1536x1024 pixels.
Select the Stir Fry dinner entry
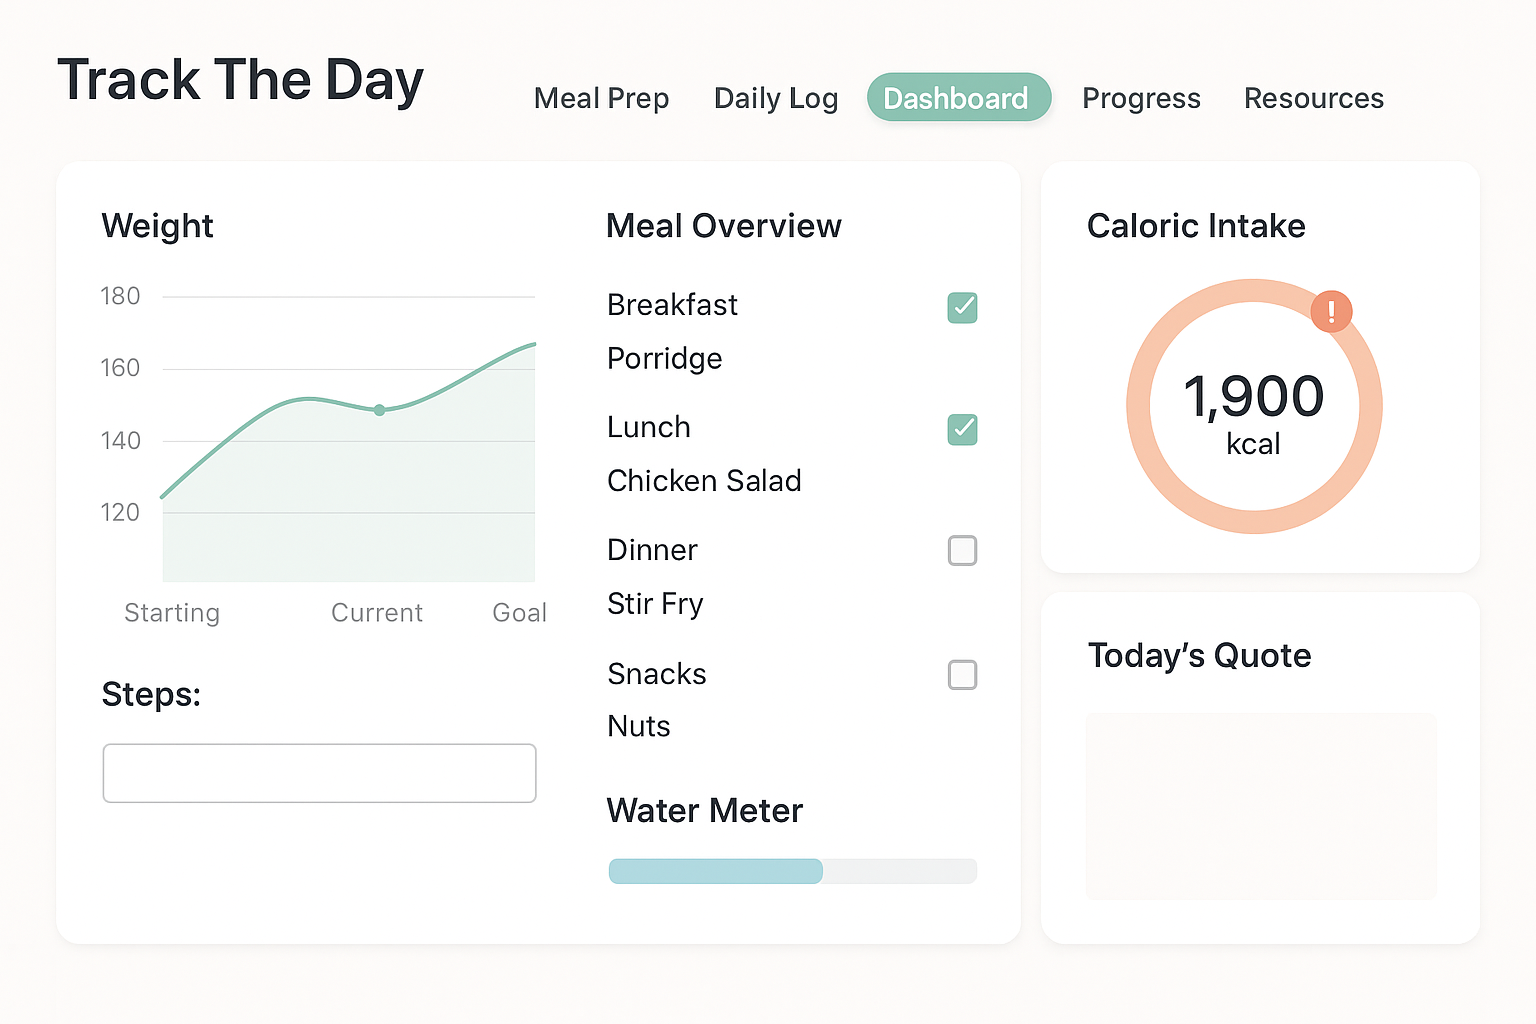pos(655,604)
